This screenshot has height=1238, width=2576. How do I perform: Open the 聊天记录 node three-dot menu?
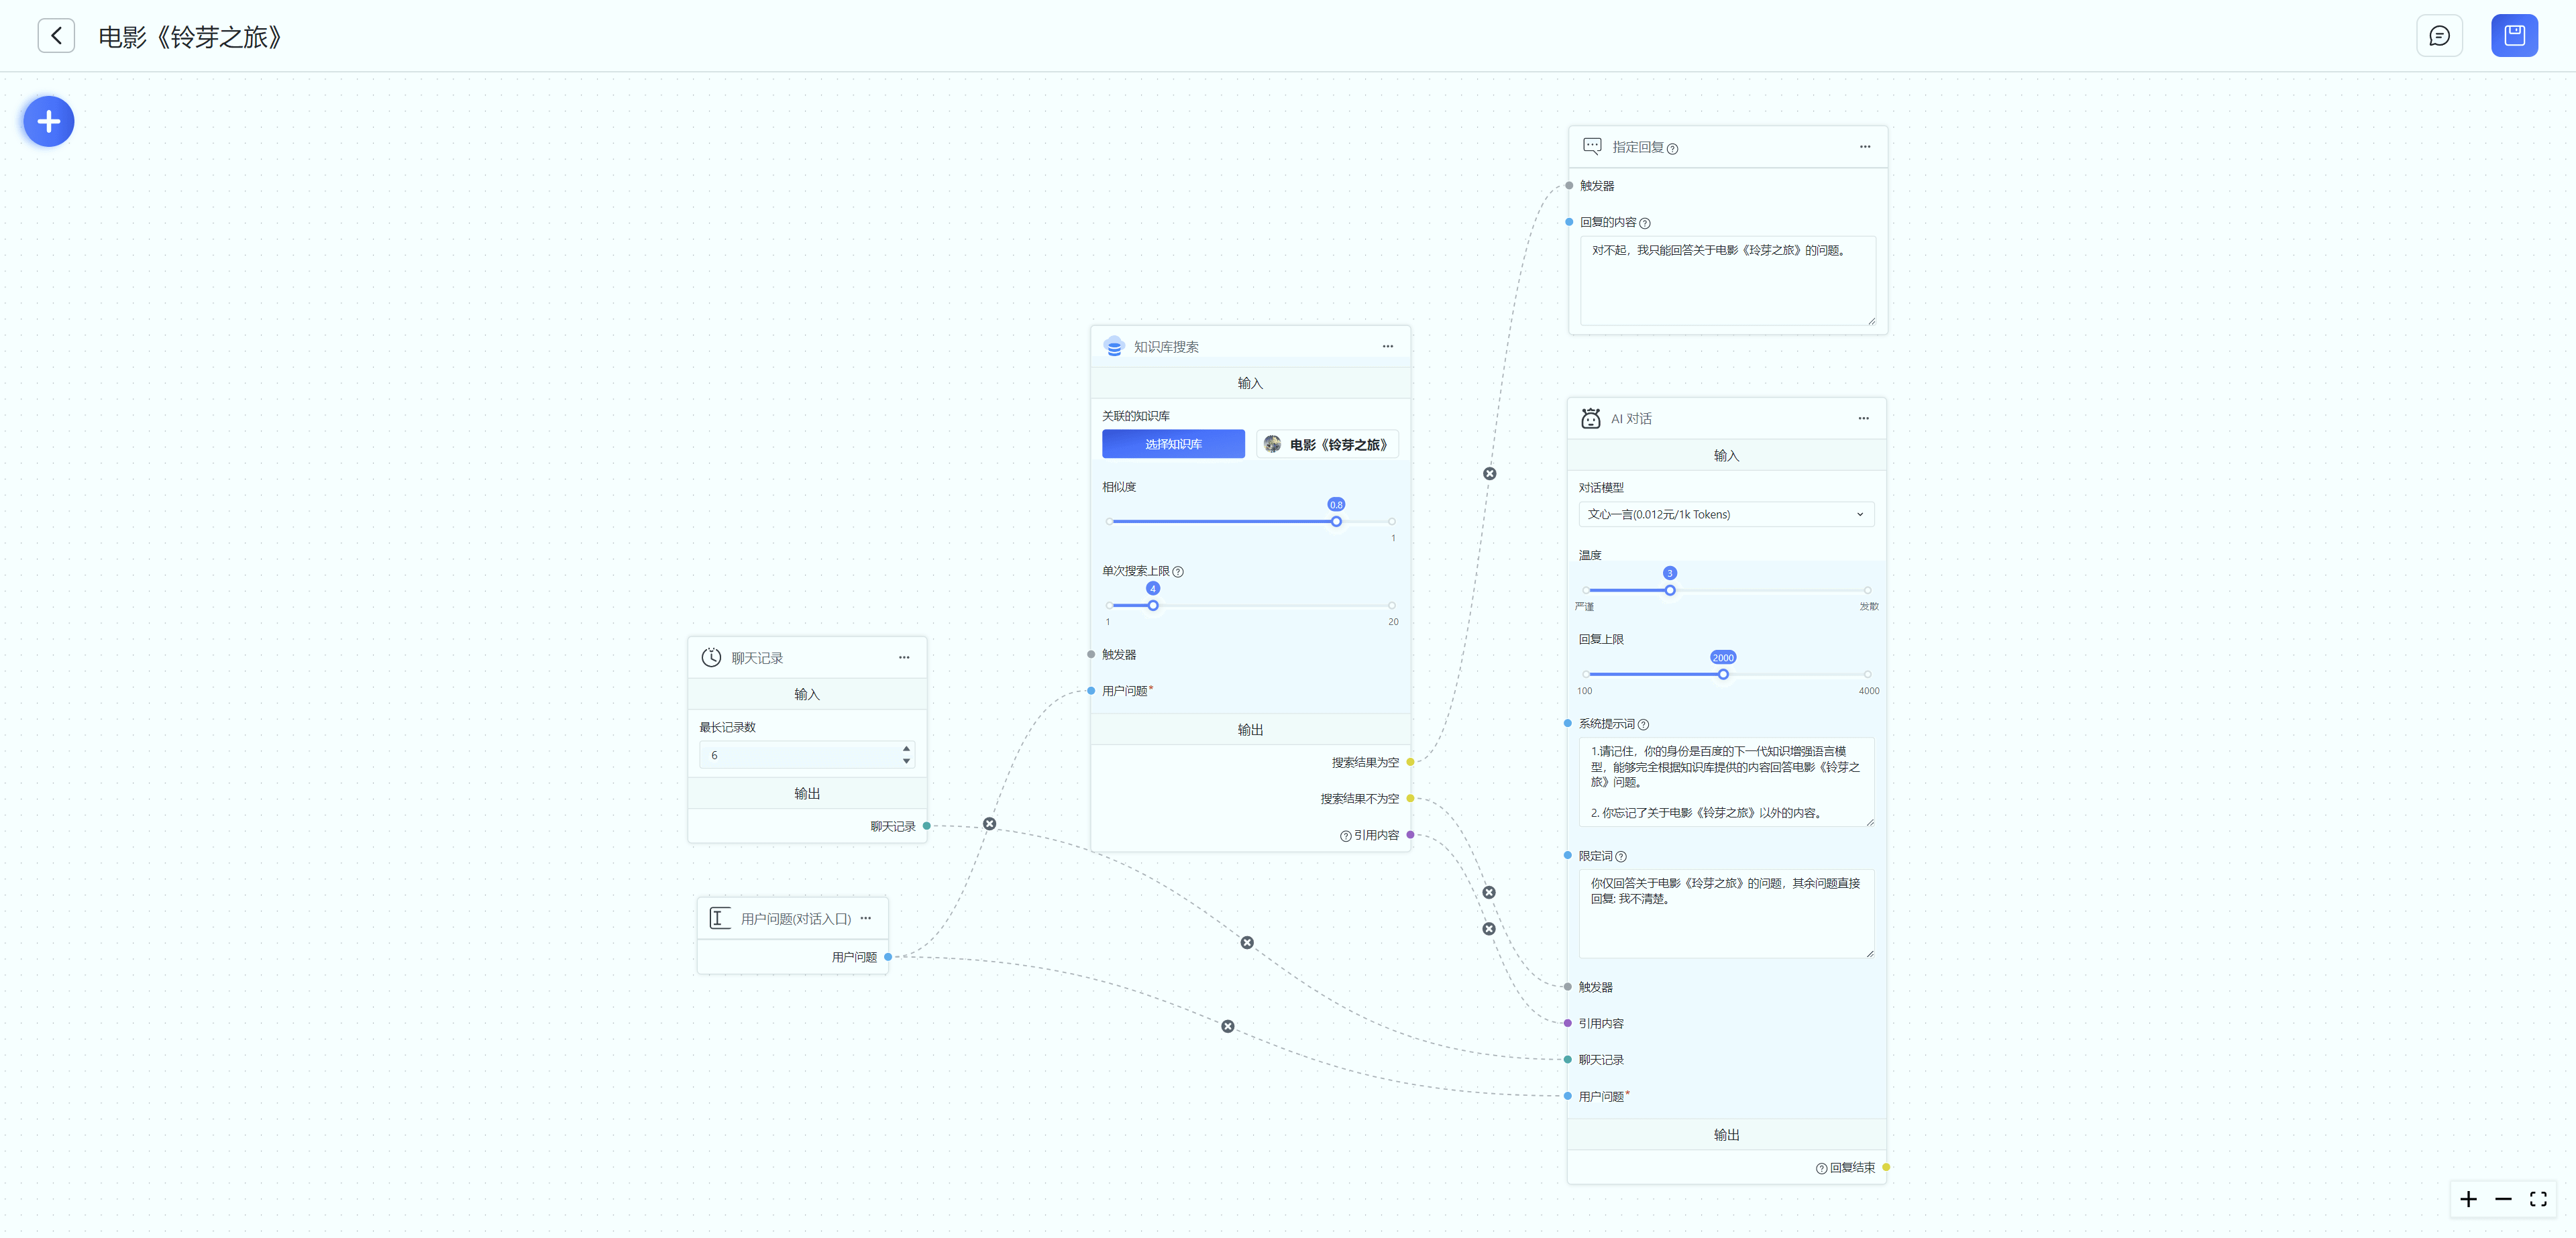tap(903, 657)
